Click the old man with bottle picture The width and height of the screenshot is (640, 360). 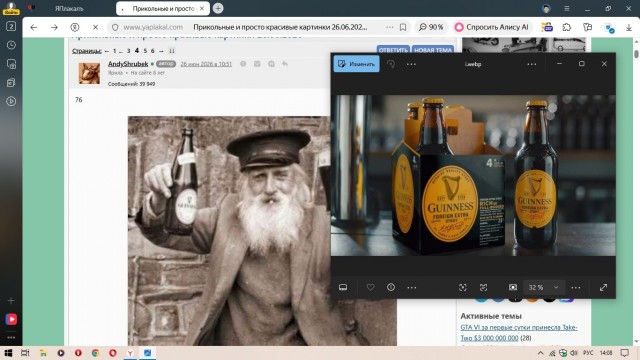click(x=229, y=231)
